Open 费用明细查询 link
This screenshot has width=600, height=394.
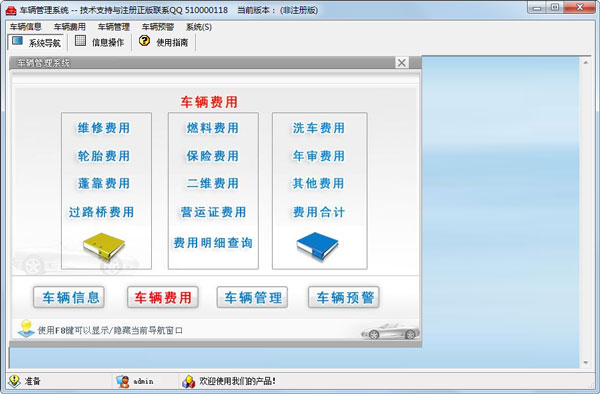click(213, 243)
